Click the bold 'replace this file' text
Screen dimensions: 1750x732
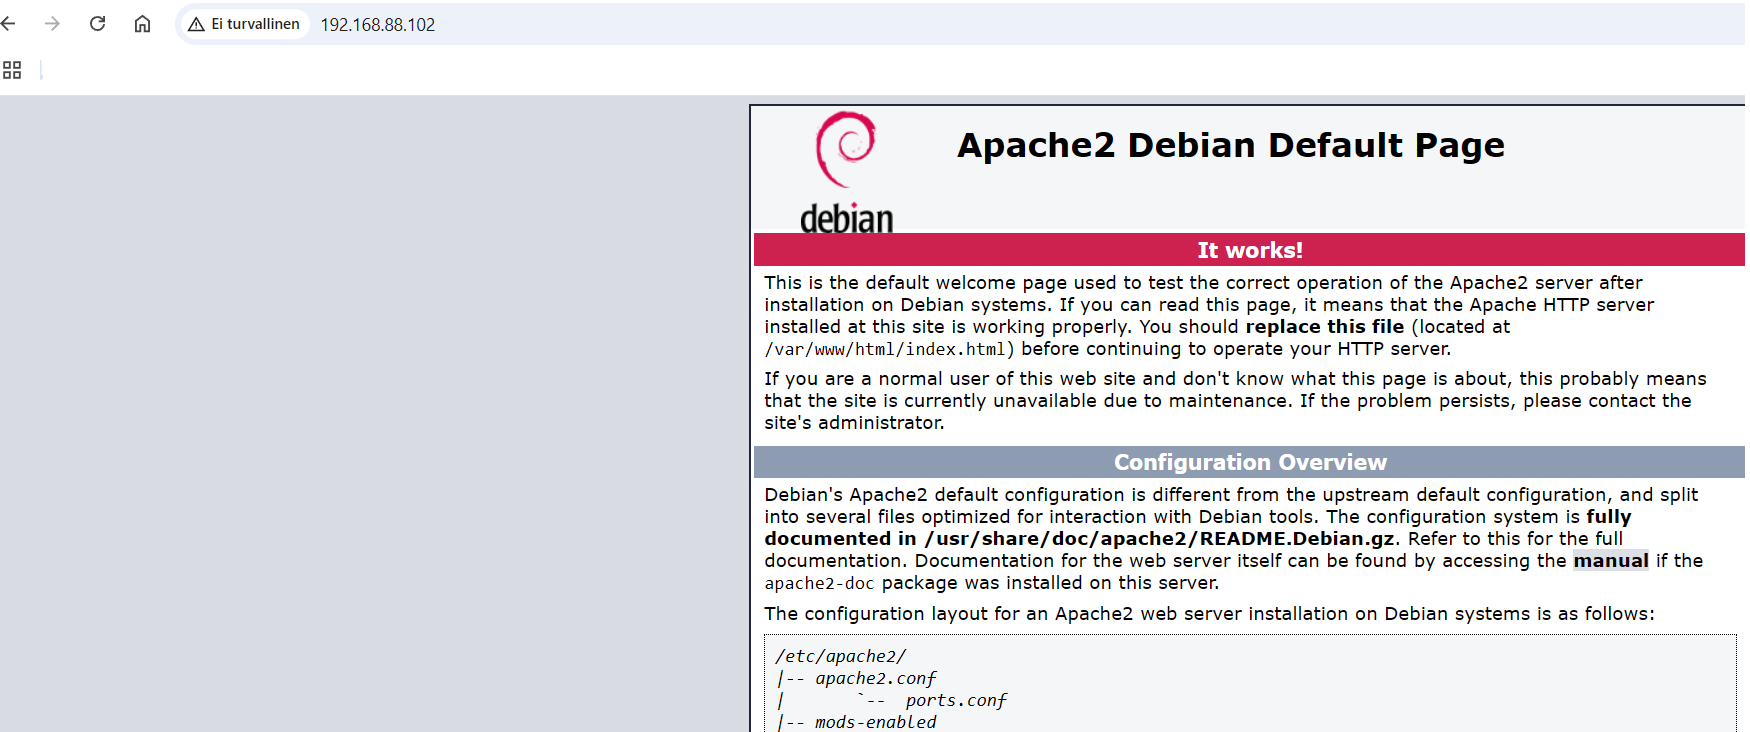(x=1324, y=327)
